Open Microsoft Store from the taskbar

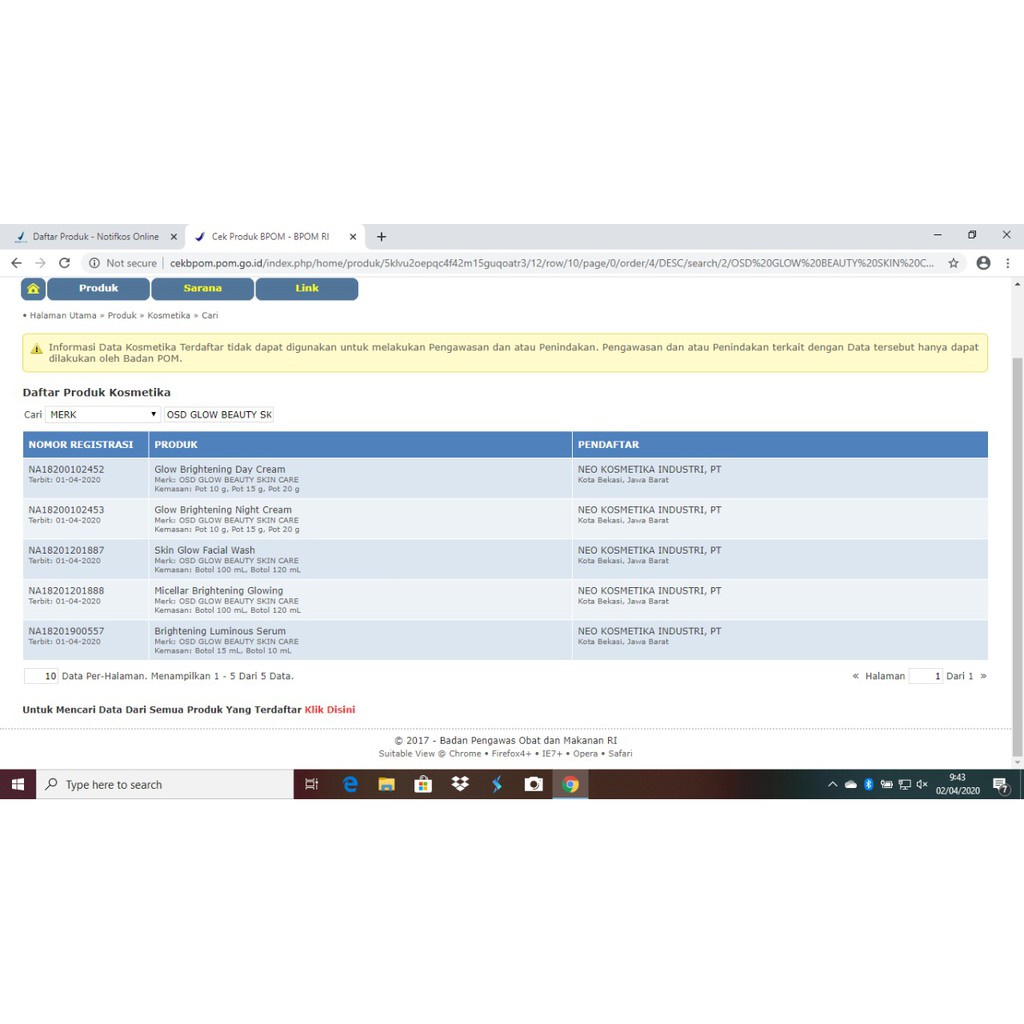coord(423,784)
